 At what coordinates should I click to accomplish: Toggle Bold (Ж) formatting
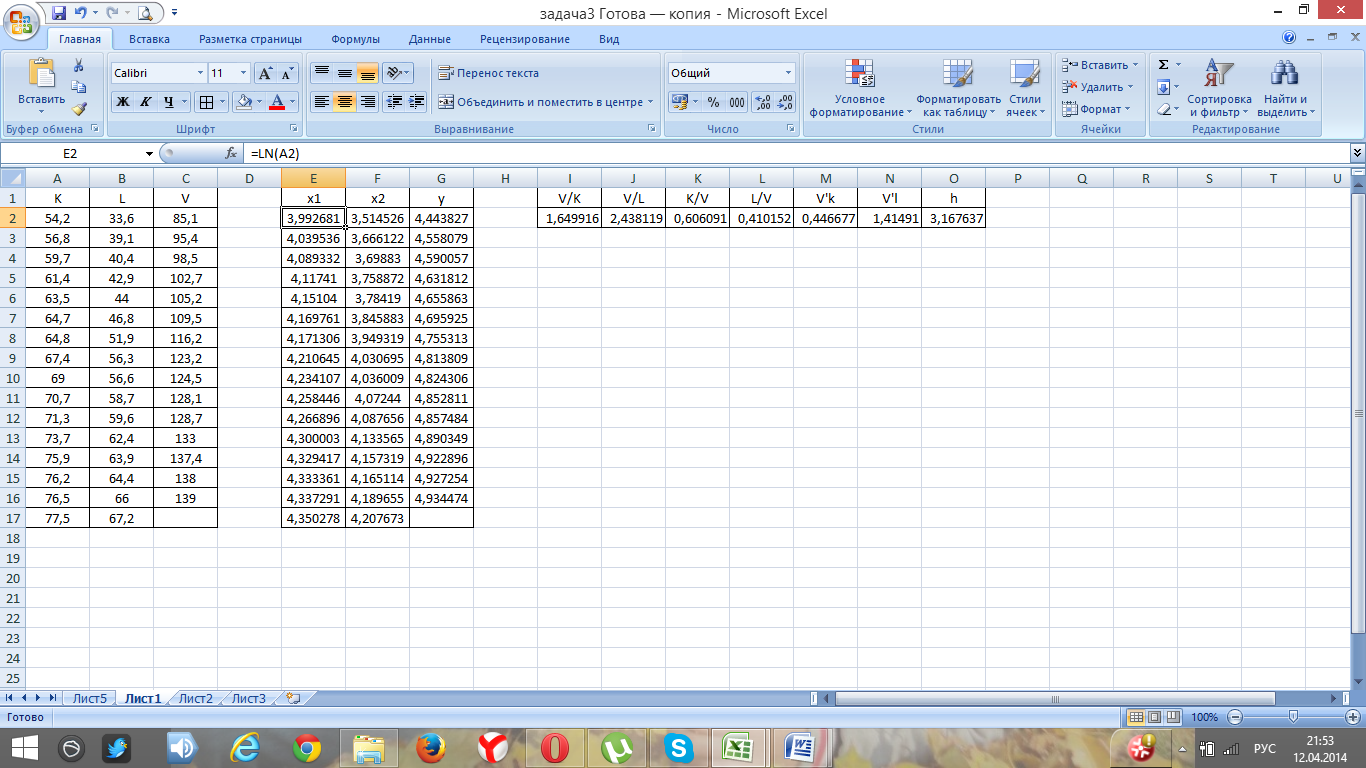point(123,102)
